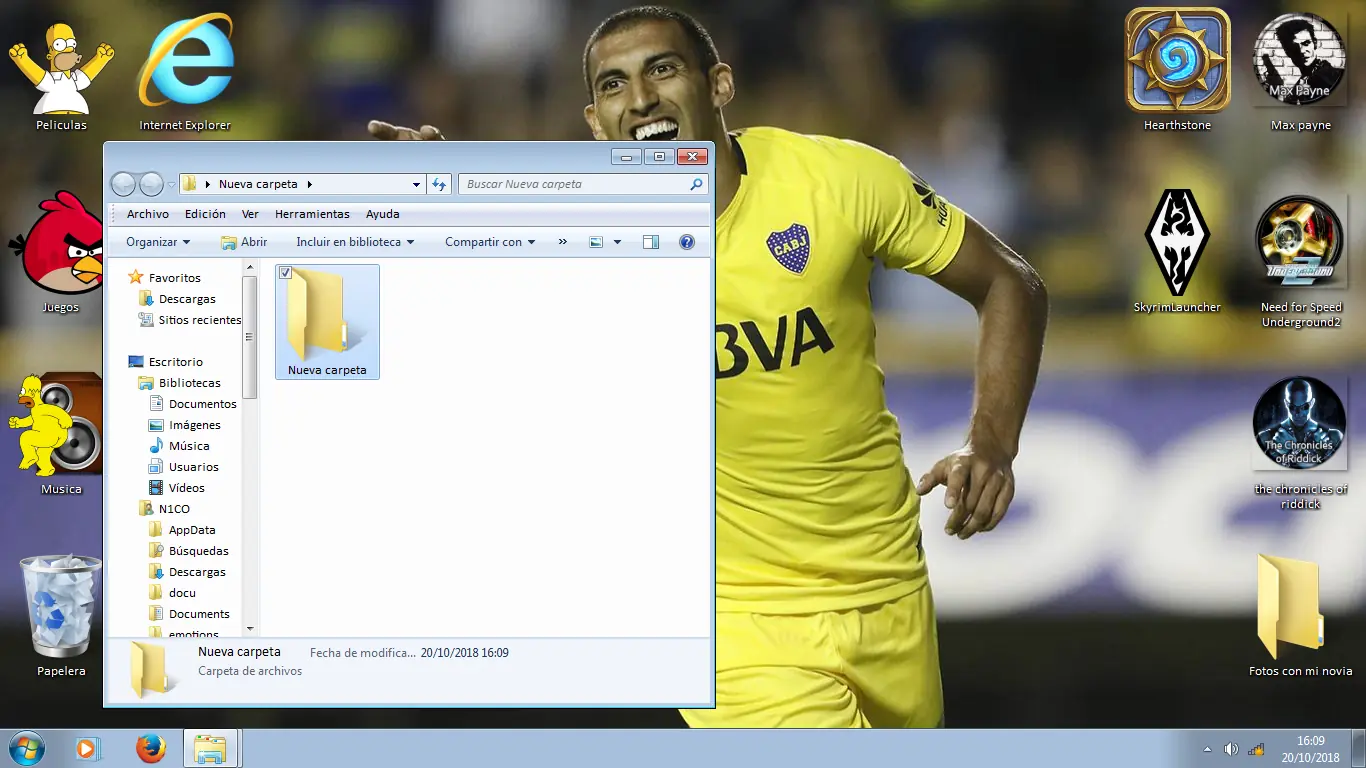Image resolution: width=1366 pixels, height=768 pixels.
Task: Open the Juegos Angry Birds icon
Action: (x=61, y=252)
